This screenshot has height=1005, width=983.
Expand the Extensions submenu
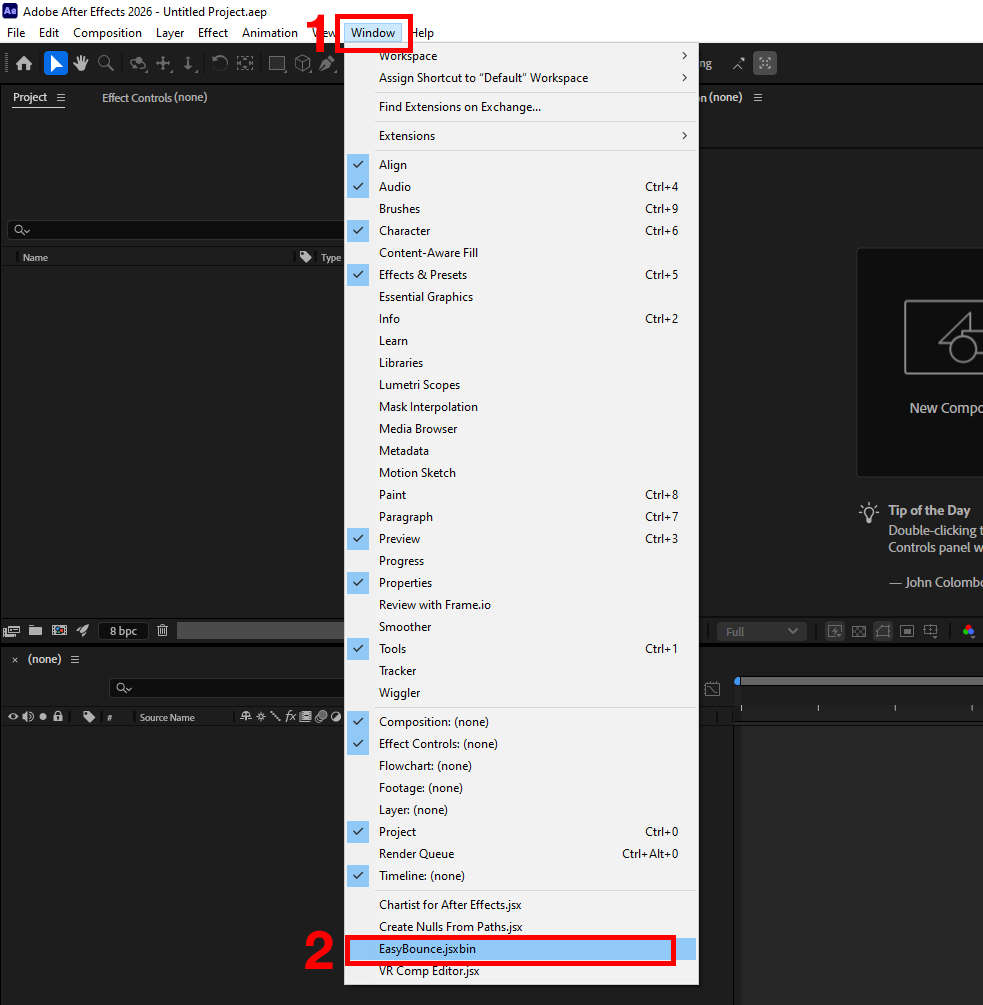point(521,136)
